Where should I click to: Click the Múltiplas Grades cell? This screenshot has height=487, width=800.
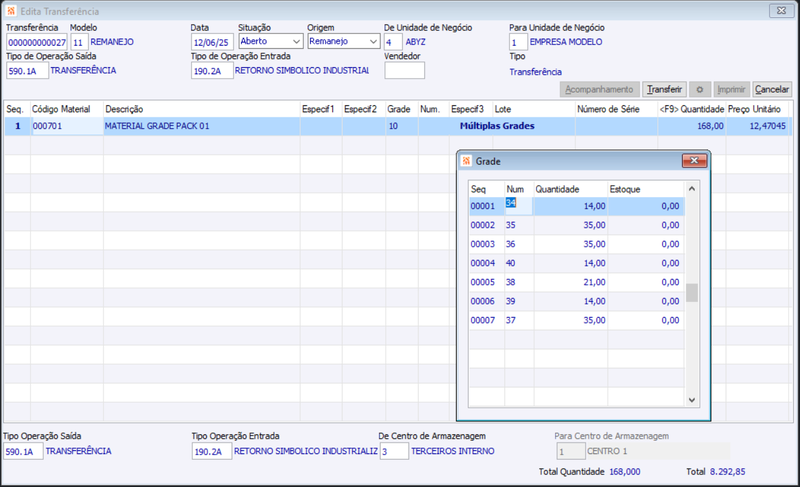click(x=497, y=126)
